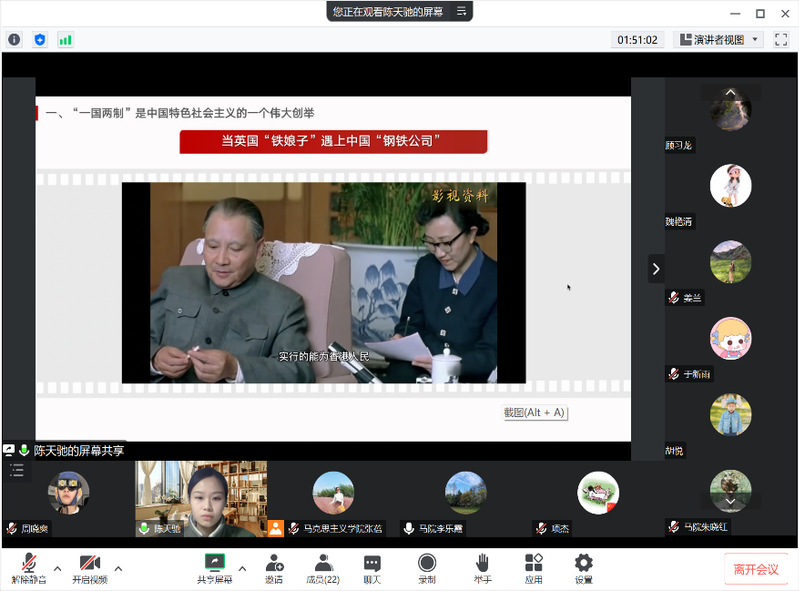Select 胡悦 participant avatar
The height and width of the screenshot is (591, 799).
(x=731, y=415)
